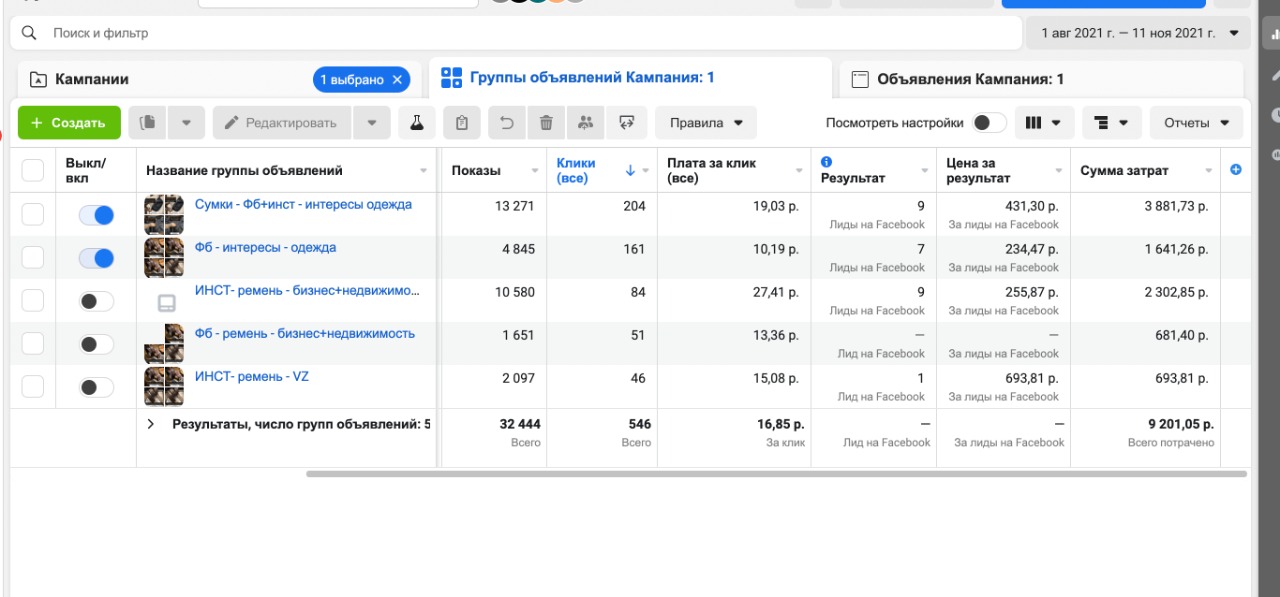Check the box for ИНСТ- ремень - VZ row
The image size is (1280, 597).
coord(33,386)
